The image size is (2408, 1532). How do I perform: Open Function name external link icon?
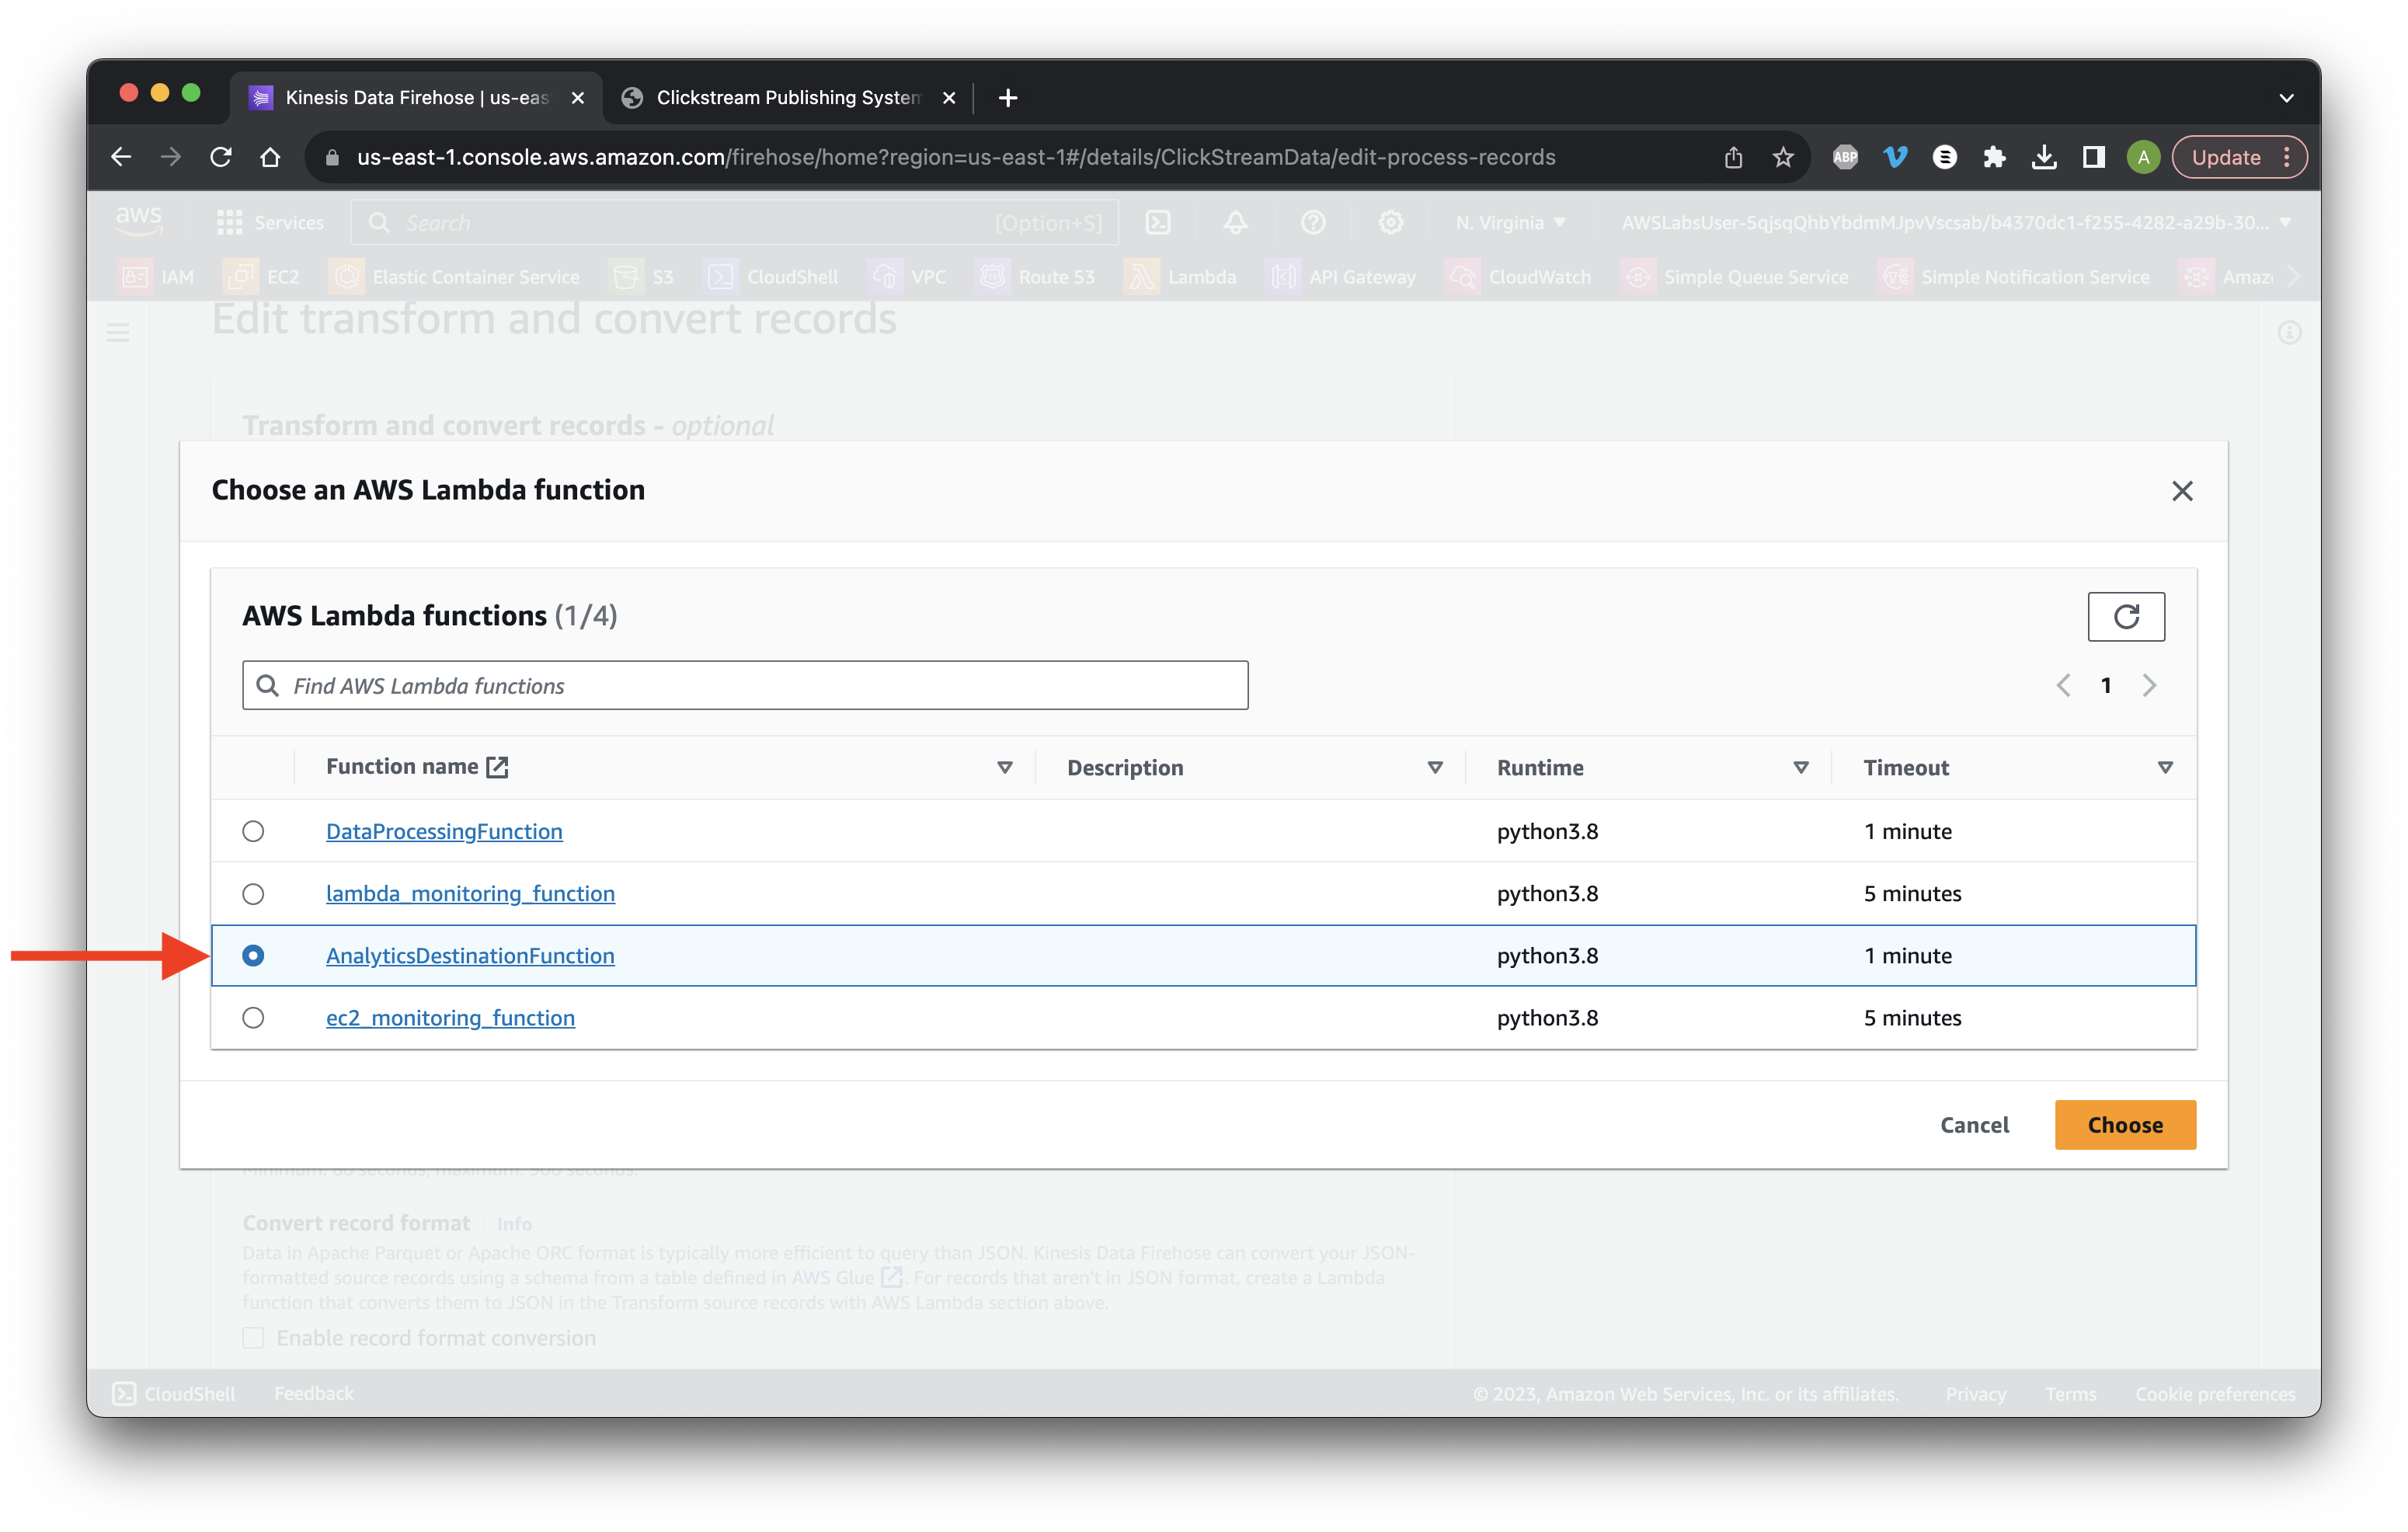(497, 767)
